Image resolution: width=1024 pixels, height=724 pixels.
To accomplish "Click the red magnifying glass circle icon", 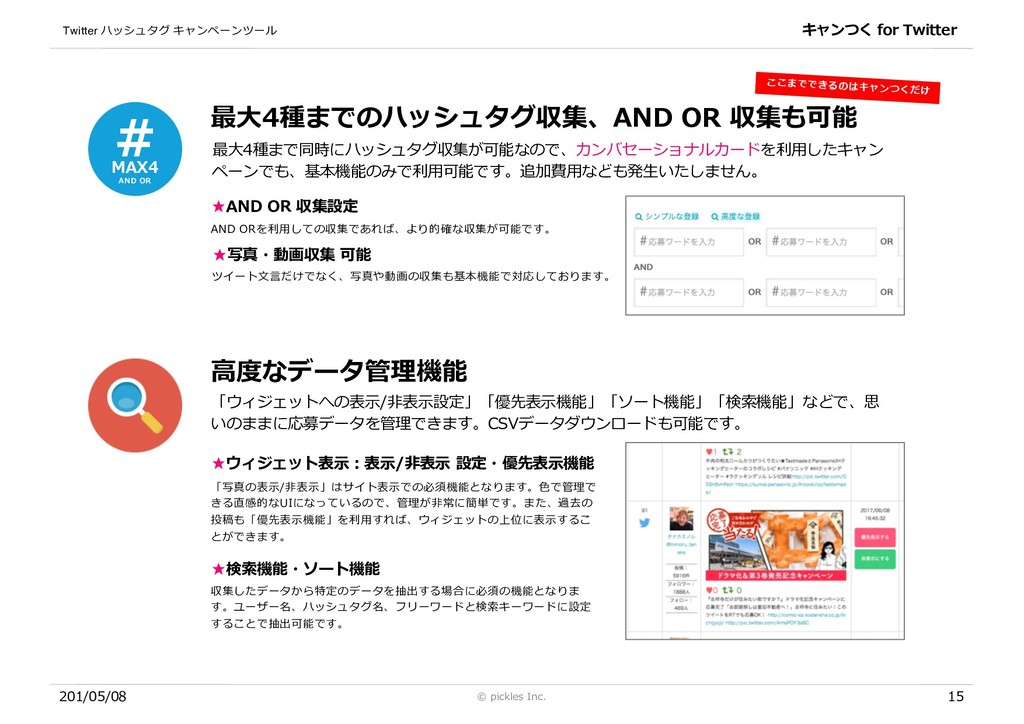I will point(135,405).
